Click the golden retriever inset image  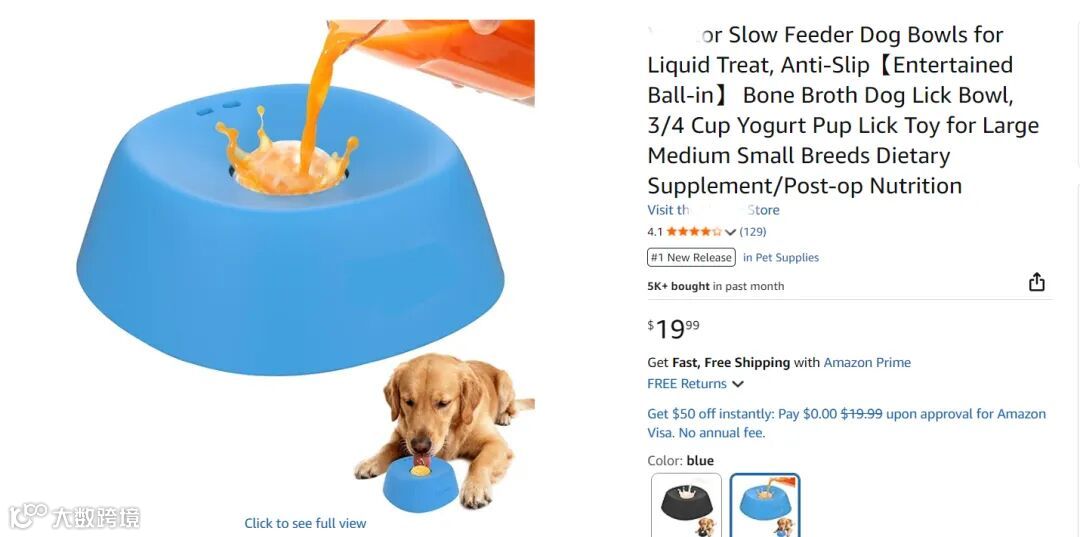[x=444, y=432]
